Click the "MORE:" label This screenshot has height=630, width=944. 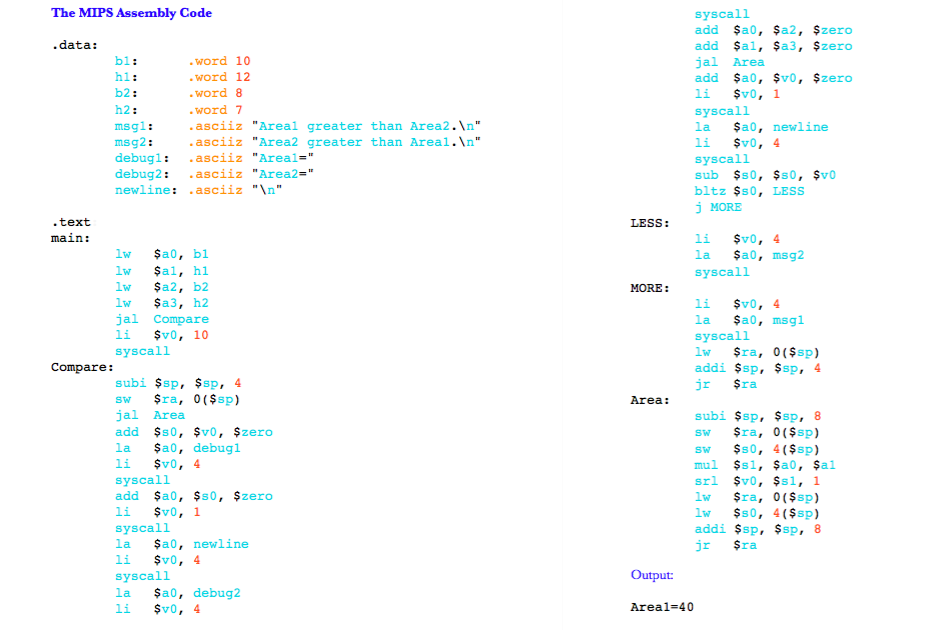[650, 288]
